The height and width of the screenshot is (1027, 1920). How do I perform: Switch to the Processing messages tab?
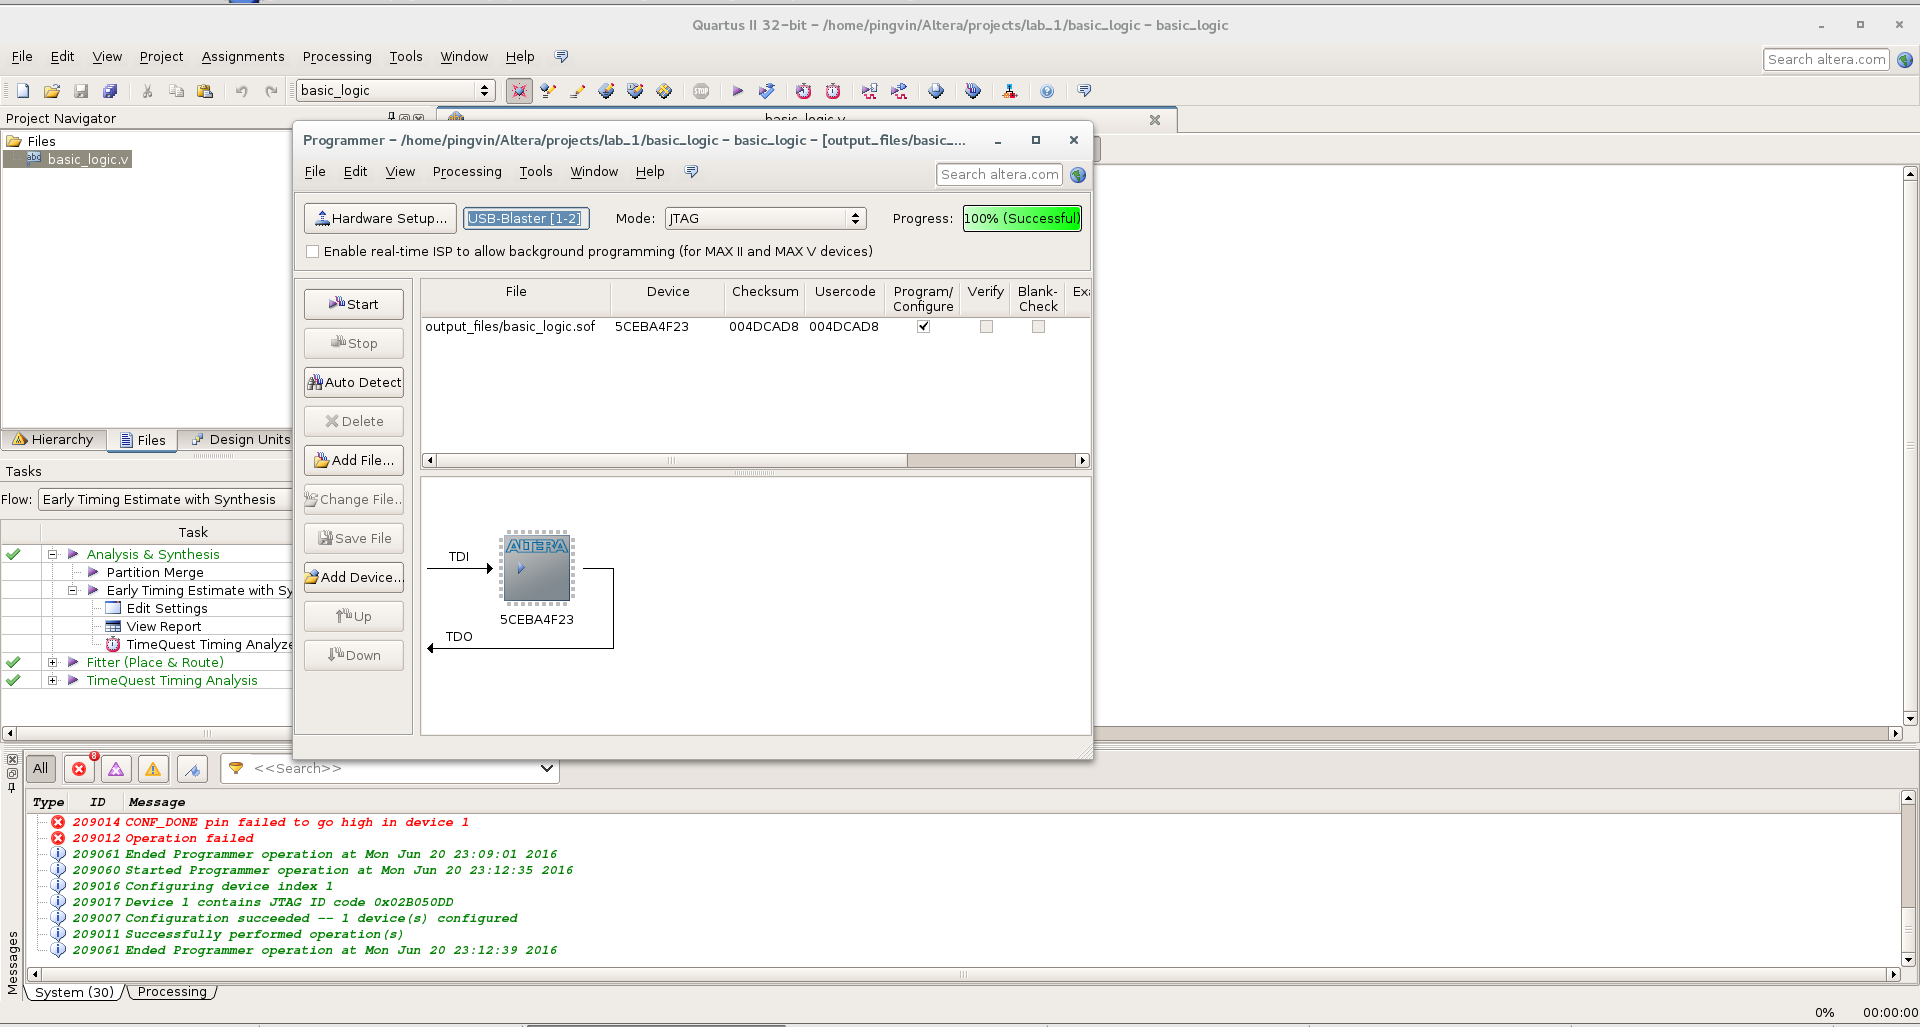tap(172, 993)
